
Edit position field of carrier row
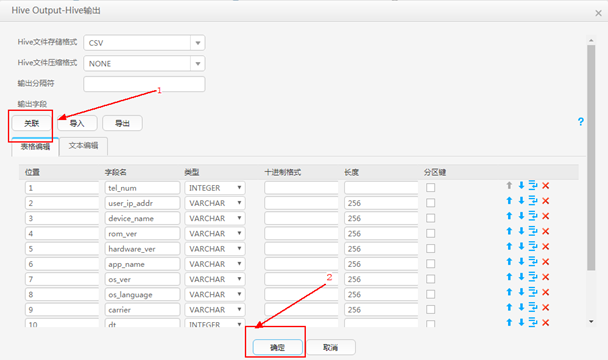(x=62, y=309)
